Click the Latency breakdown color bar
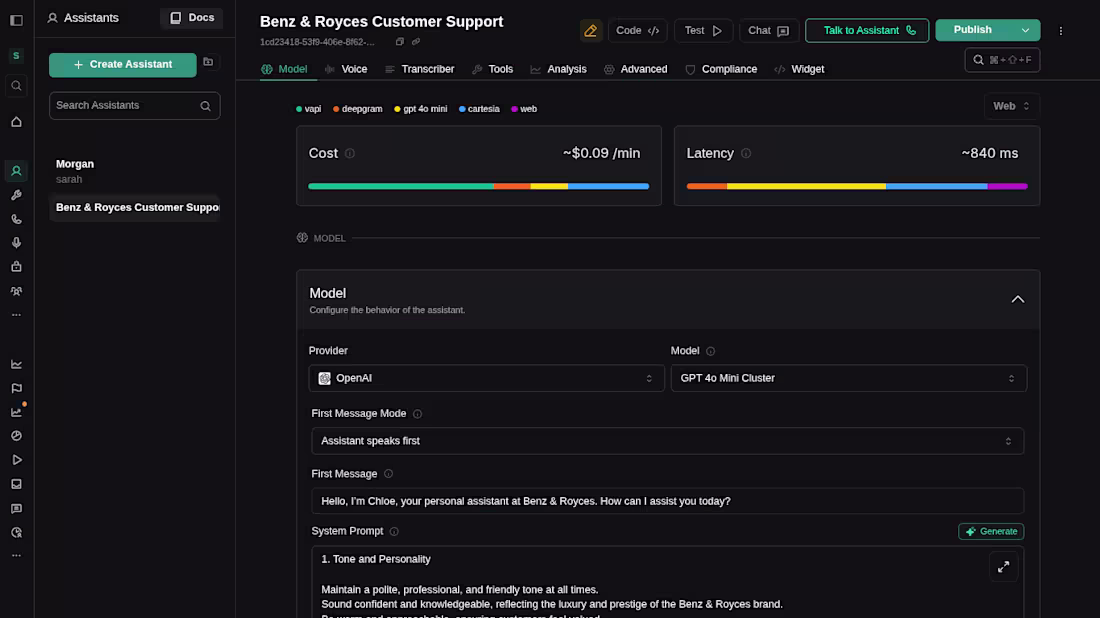Image resolution: width=1100 pixels, height=618 pixels. tap(857, 187)
